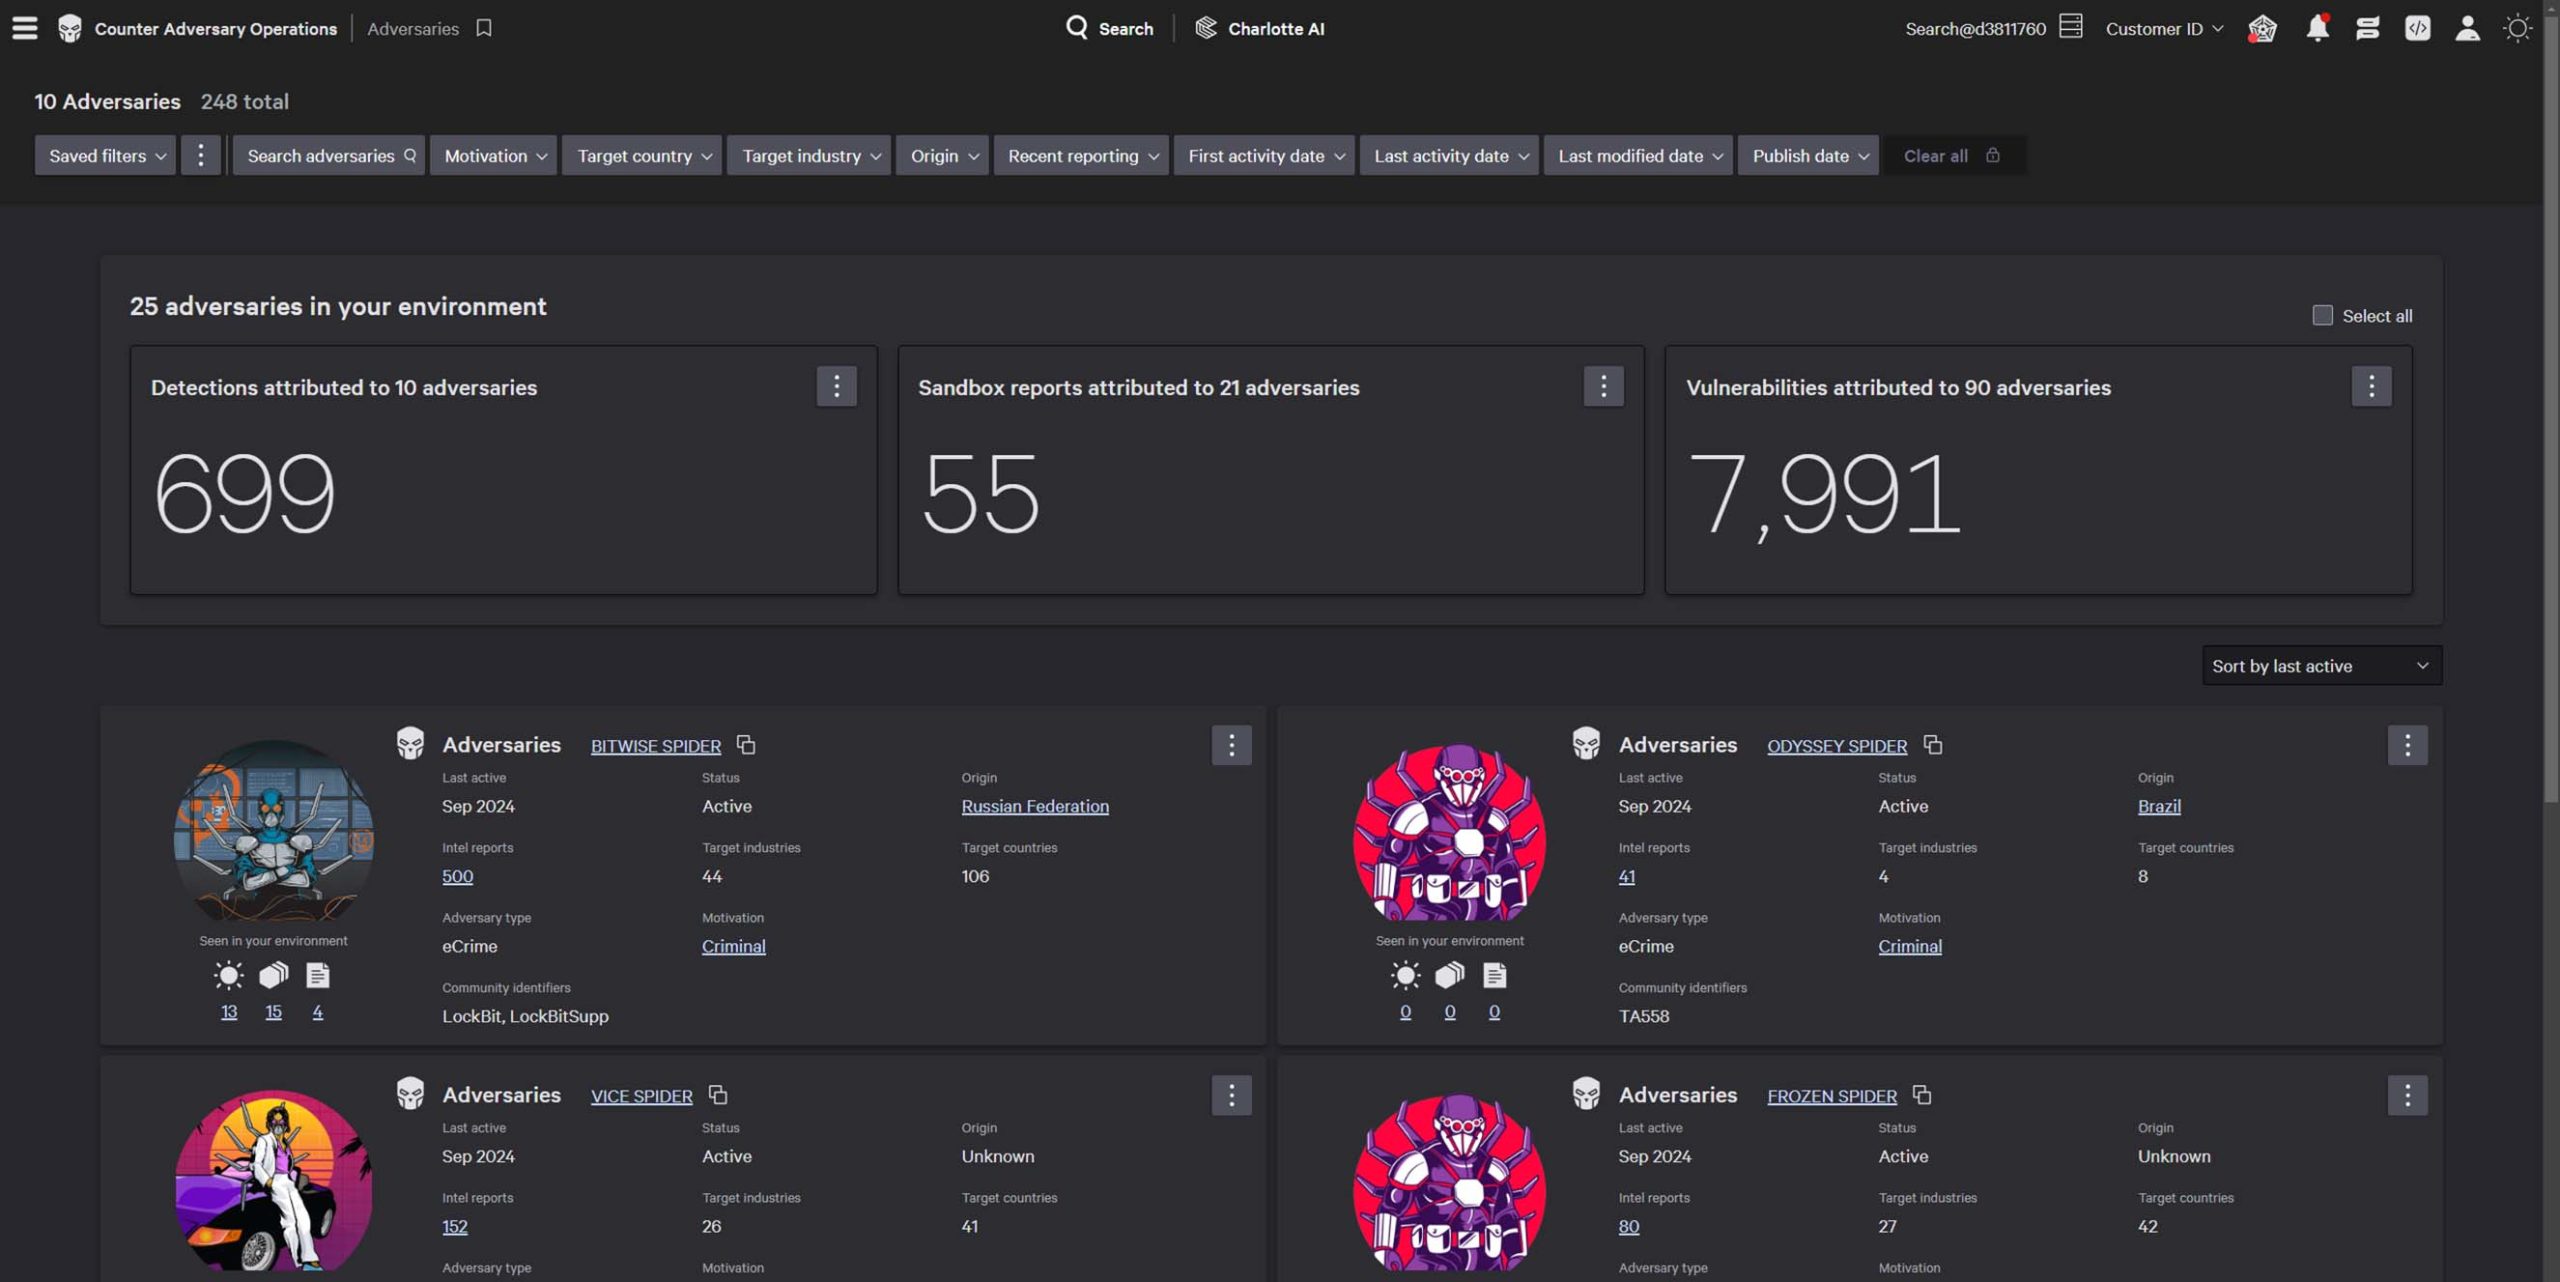Open ODYSSEY SPIDER 41 intel reports

point(1626,876)
